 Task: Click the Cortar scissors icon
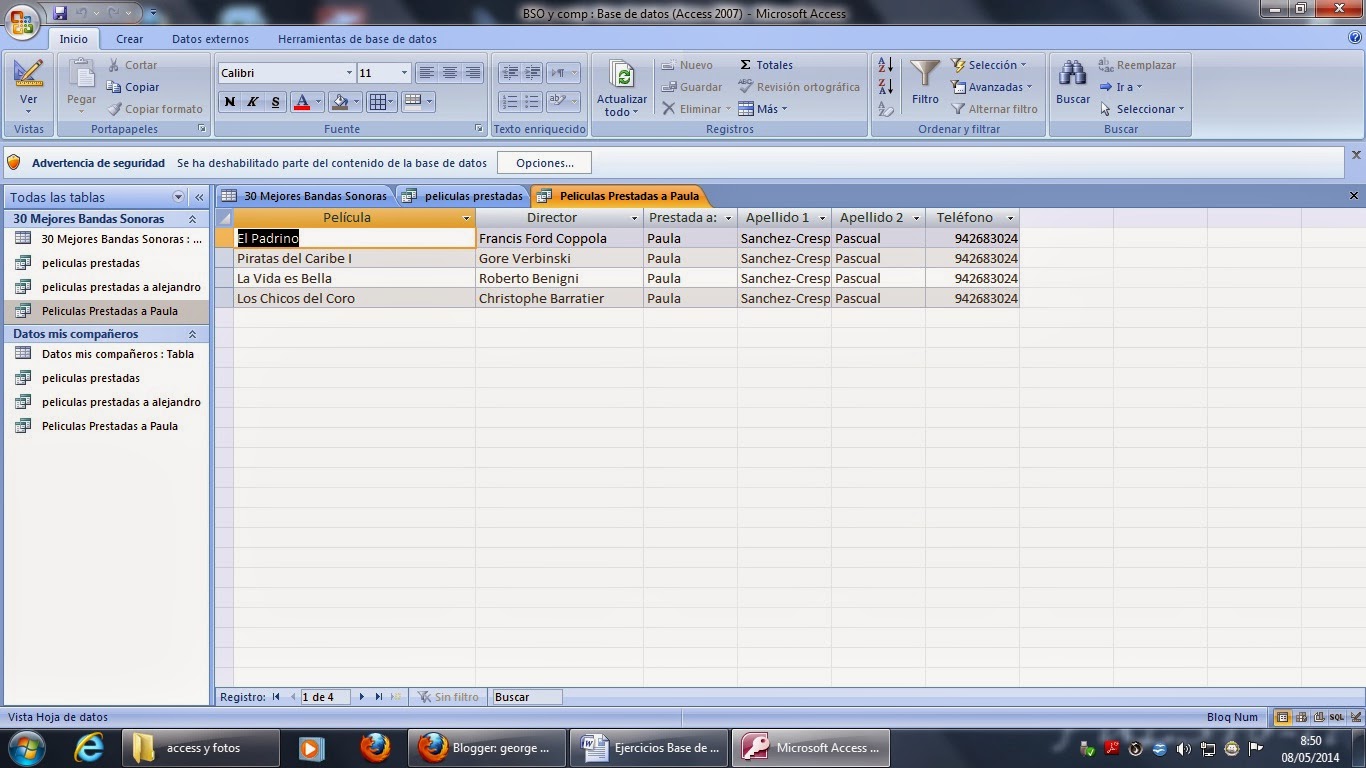coord(115,65)
